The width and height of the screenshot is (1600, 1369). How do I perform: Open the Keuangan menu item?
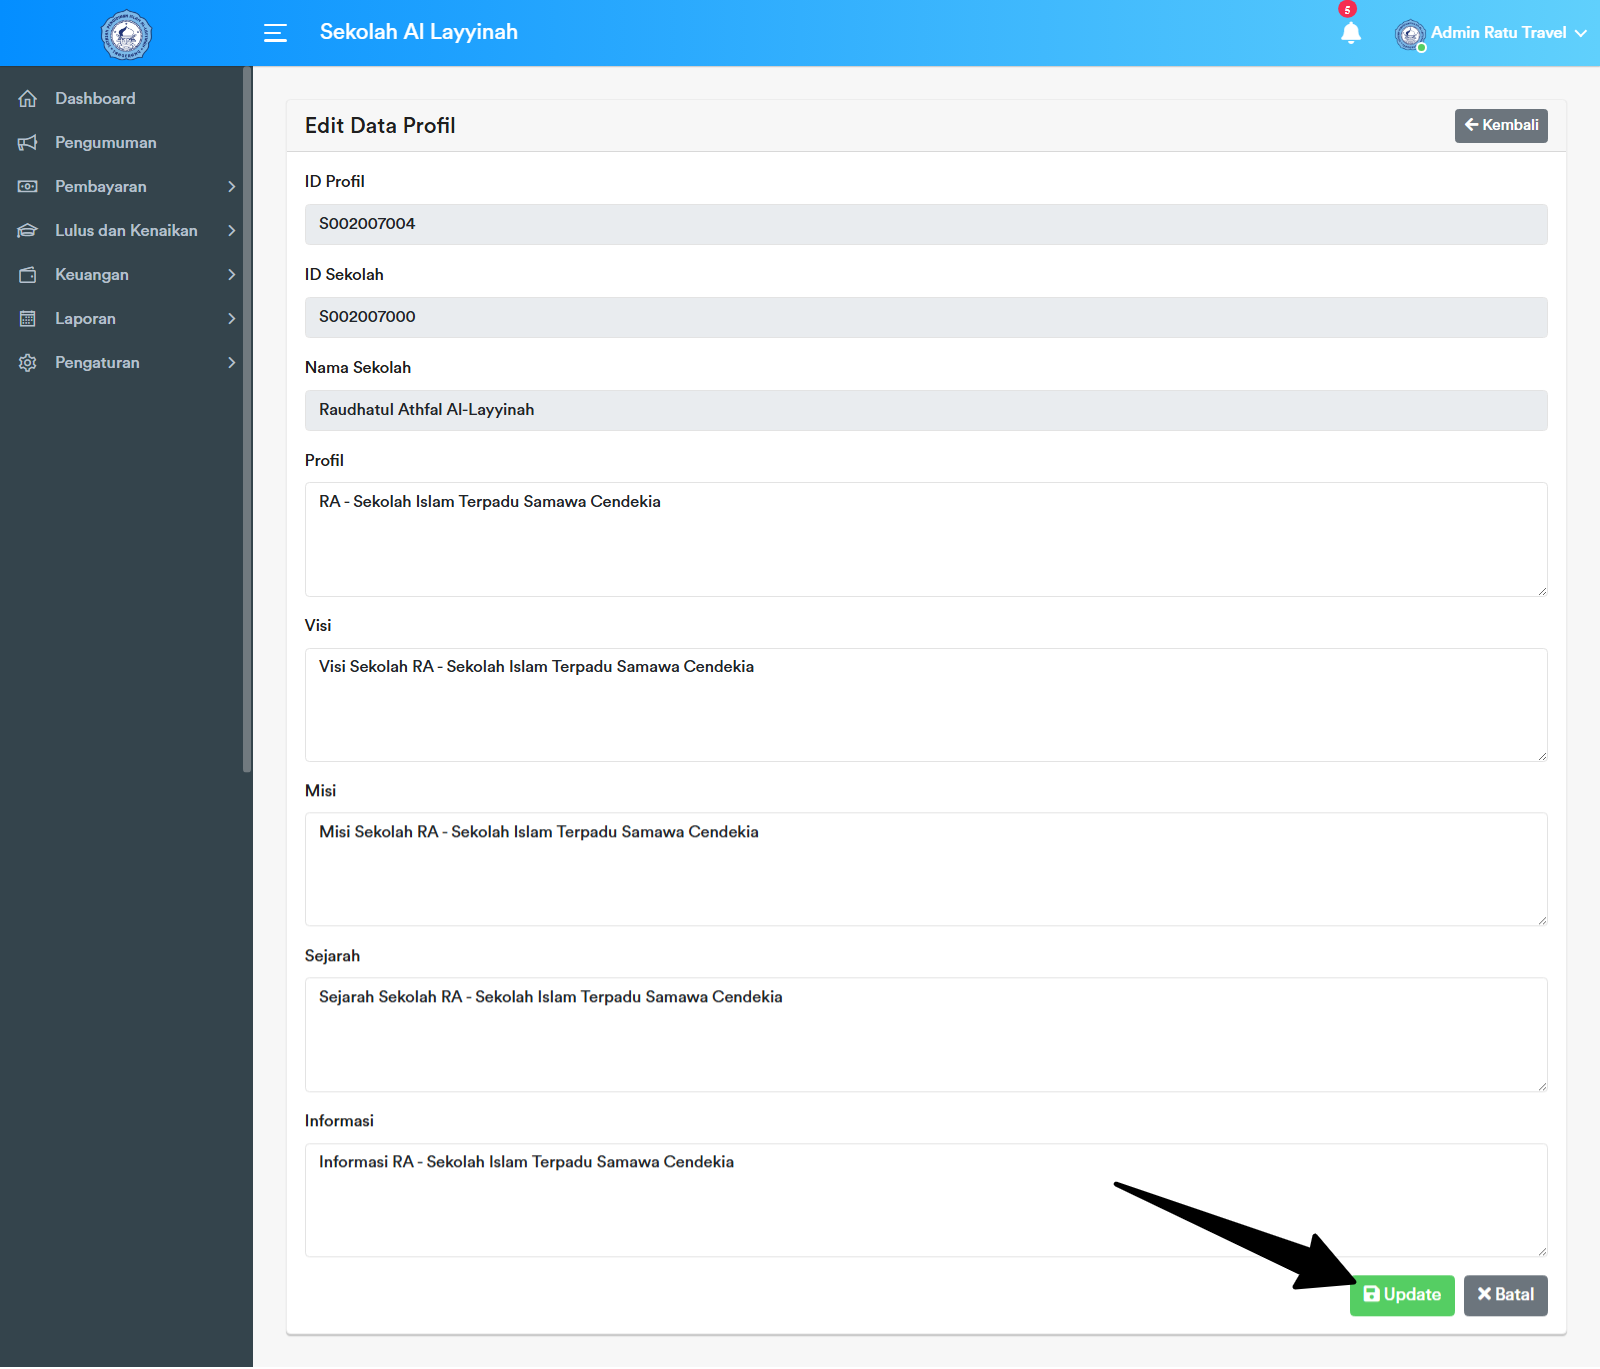click(x=92, y=274)
